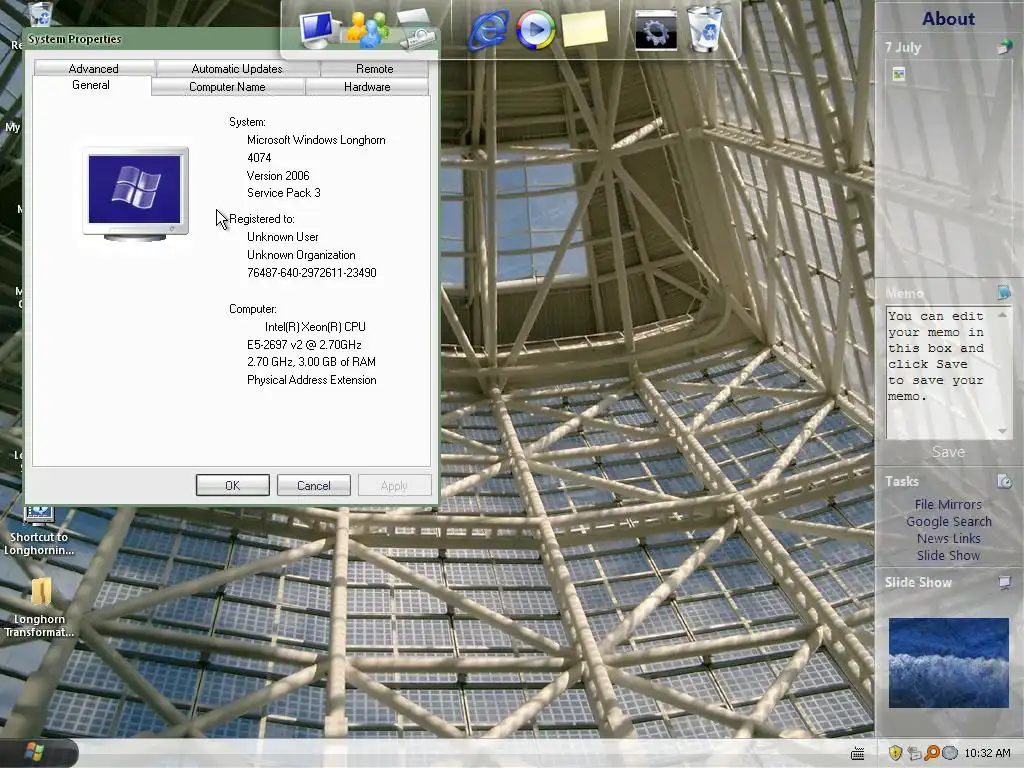Viewport: 1024px width, 768px height.
Task: Open the News Links task
Action: (948, 538)
